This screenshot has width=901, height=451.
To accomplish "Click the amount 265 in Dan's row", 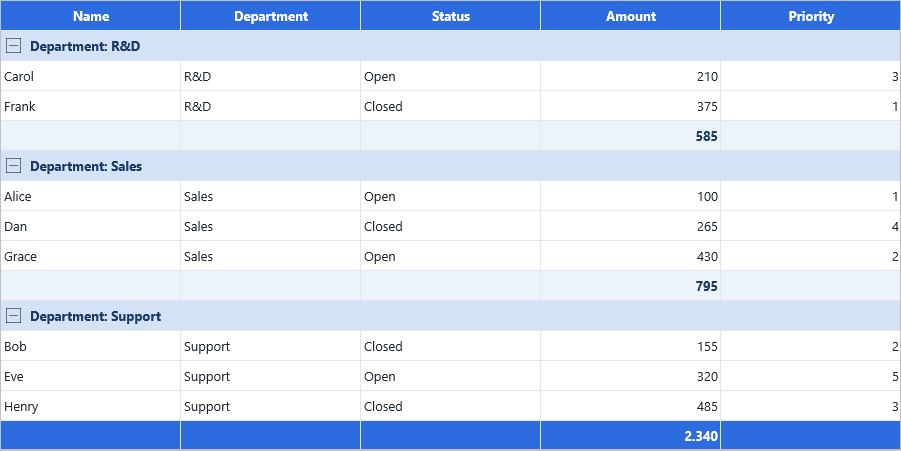I will point(630,226).
